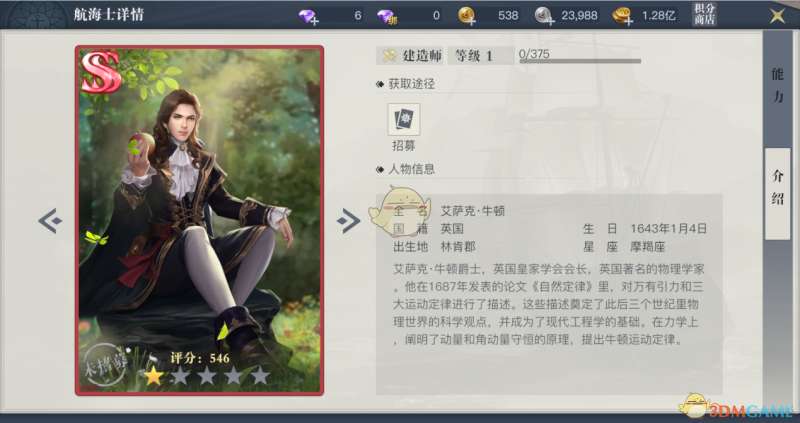The width and height of the screenshot is (800, 423).
Task: Switch to the 能力 abilities tab
Action: click(778, 85)
